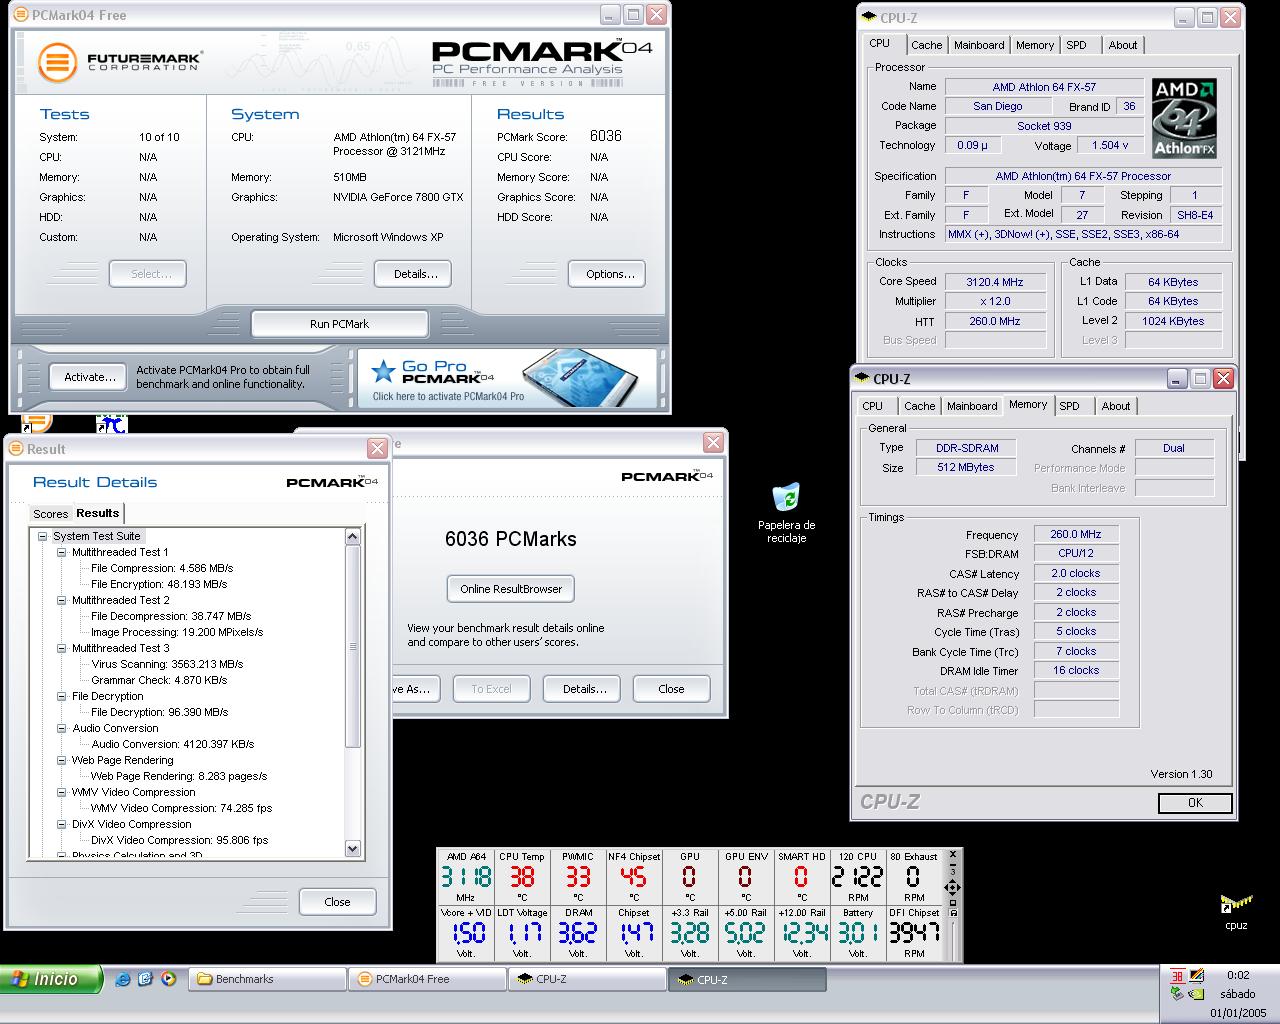
Task: Click the CAS# Latency 2.0 clocks field
Action: [1076, 573]
